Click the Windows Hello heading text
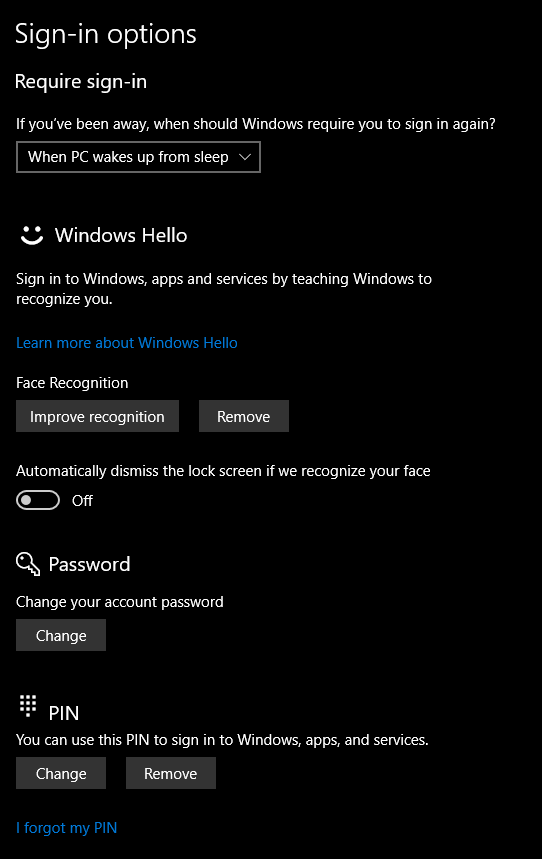This screenshot has height=859, width=542. coord(121,236)
